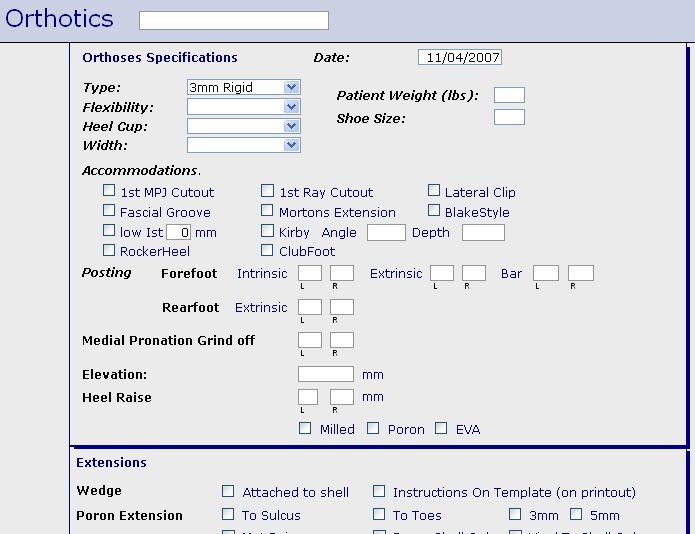Click the Shoe Size input field
The image size is (695, 534).
coord(509,117)
